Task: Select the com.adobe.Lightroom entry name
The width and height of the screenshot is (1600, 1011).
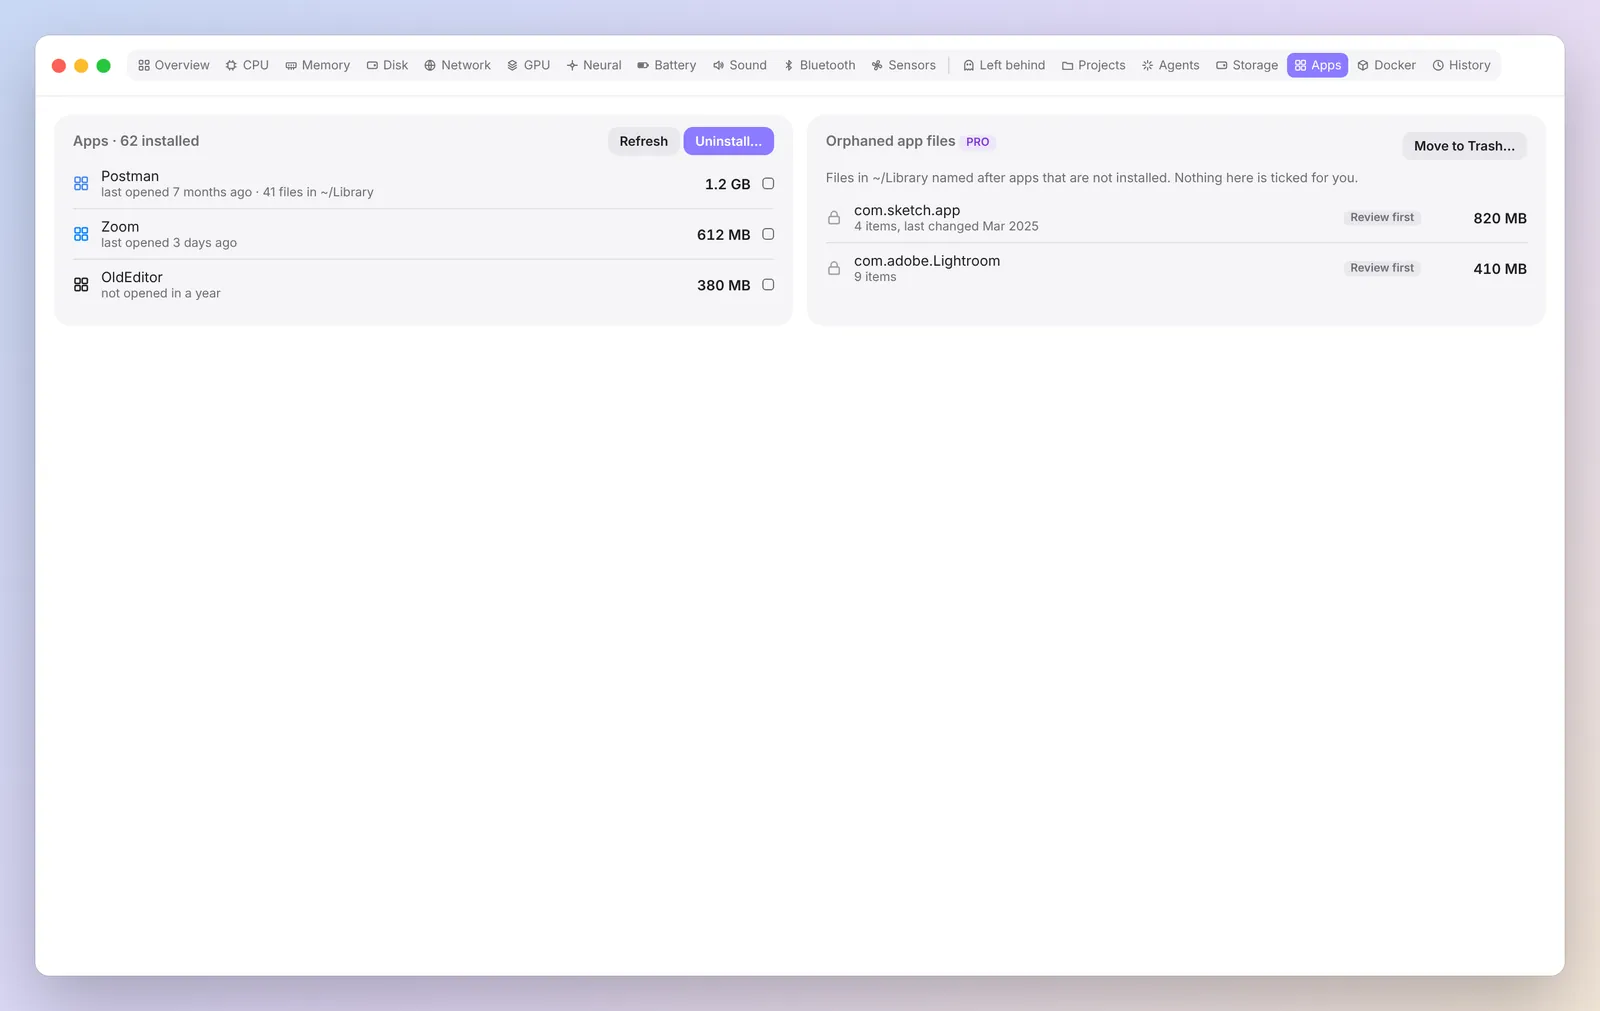Action: (927, 261)
